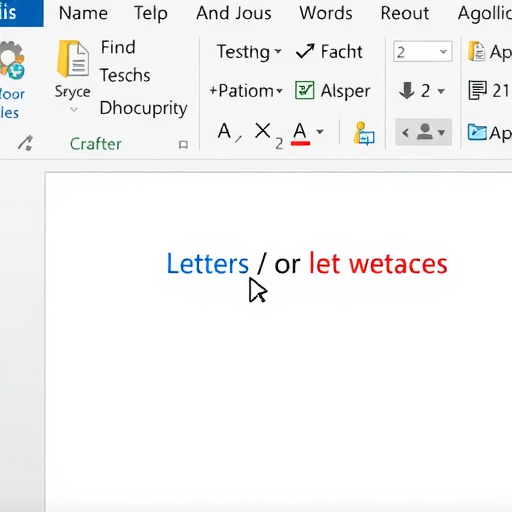Click the yellow person comment icon
The height and width of the screenshot is (512, 512).
(x=364, y=133)
